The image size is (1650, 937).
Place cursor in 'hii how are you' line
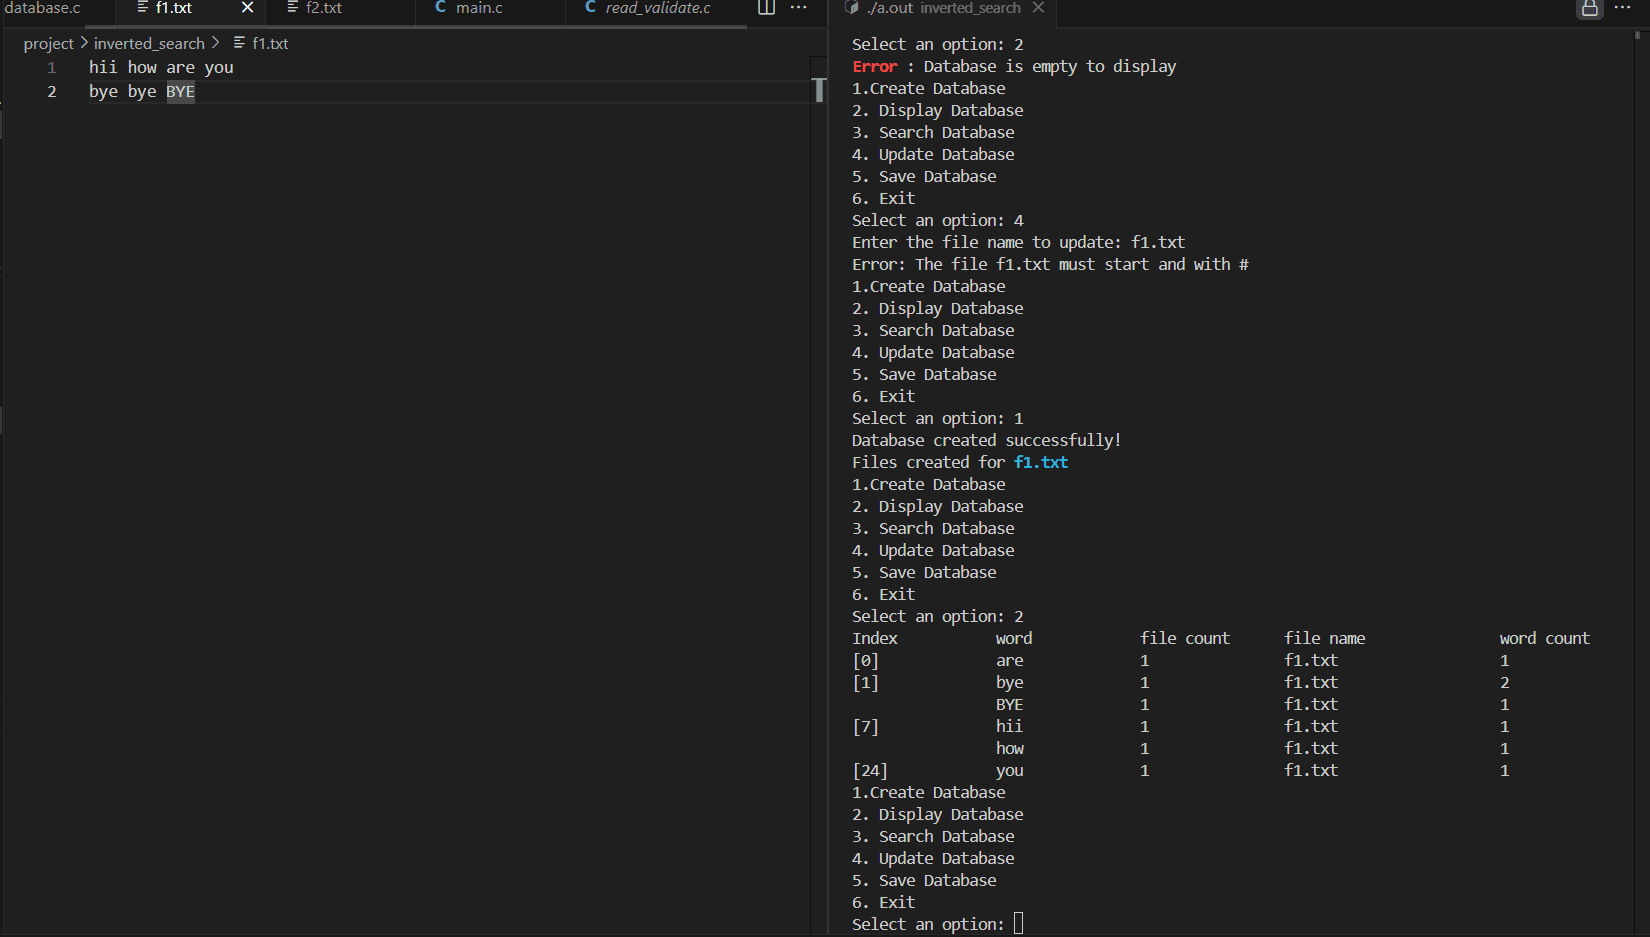(161, 68)
